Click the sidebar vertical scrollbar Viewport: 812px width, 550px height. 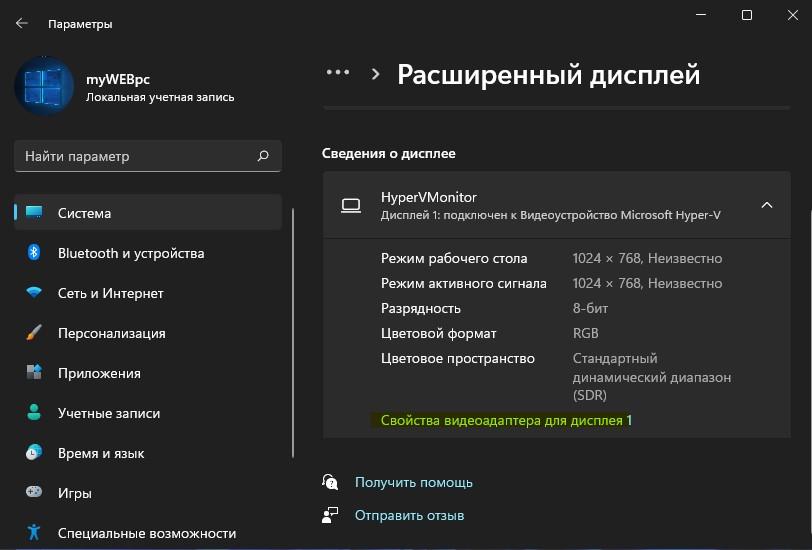point(293,333)
